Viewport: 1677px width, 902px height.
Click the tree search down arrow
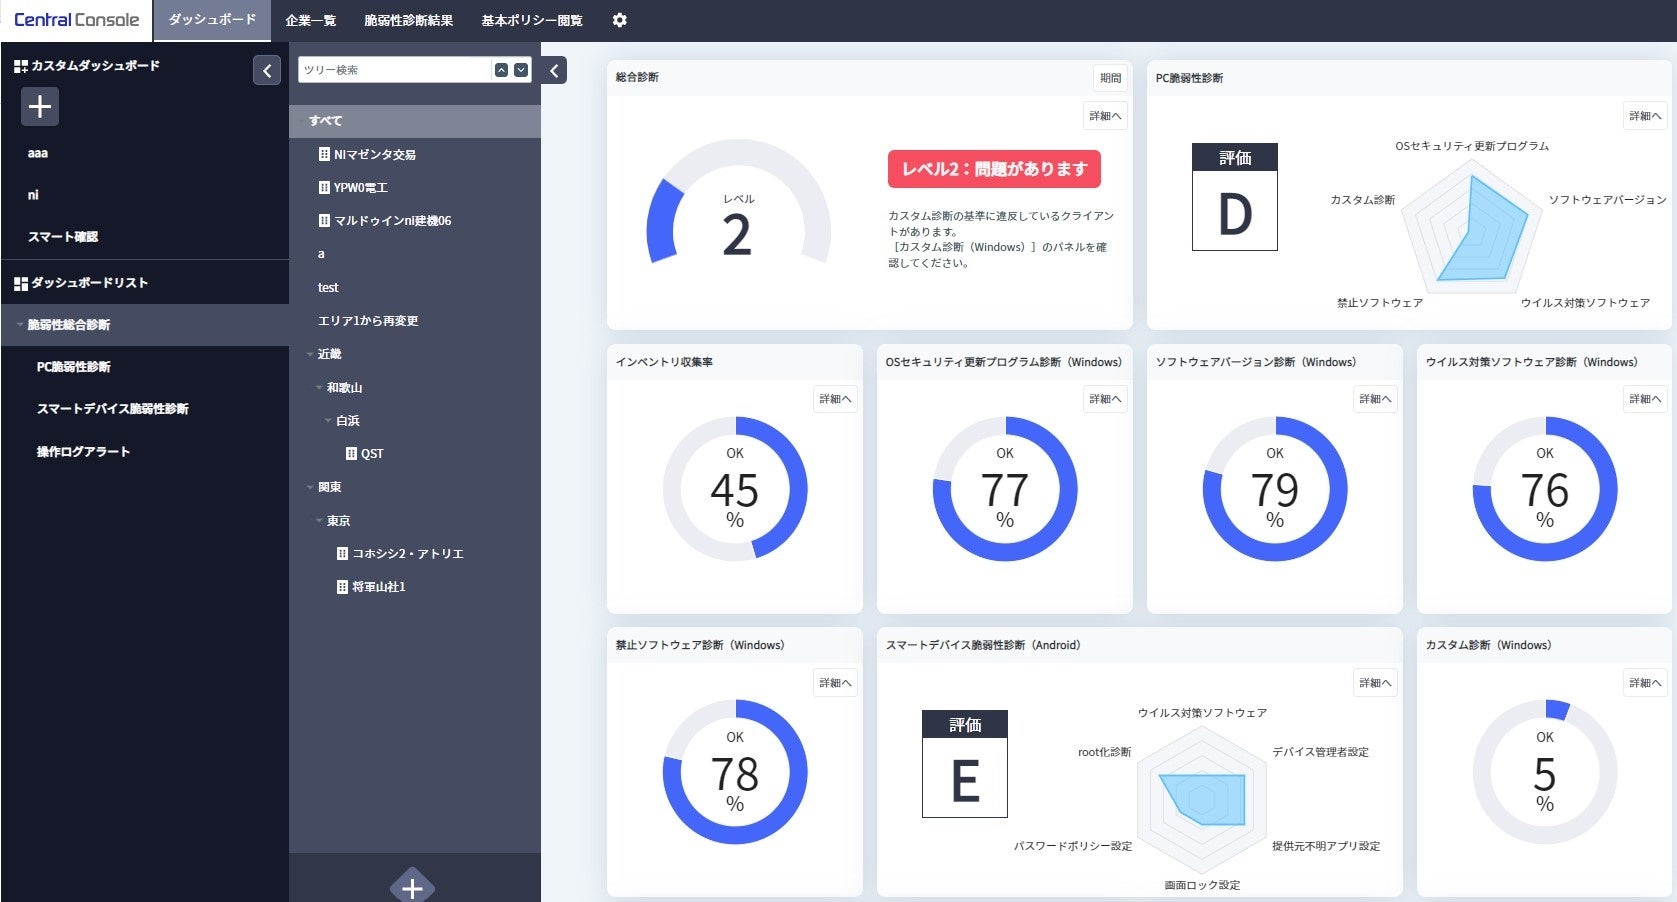[x=521, y=70]
